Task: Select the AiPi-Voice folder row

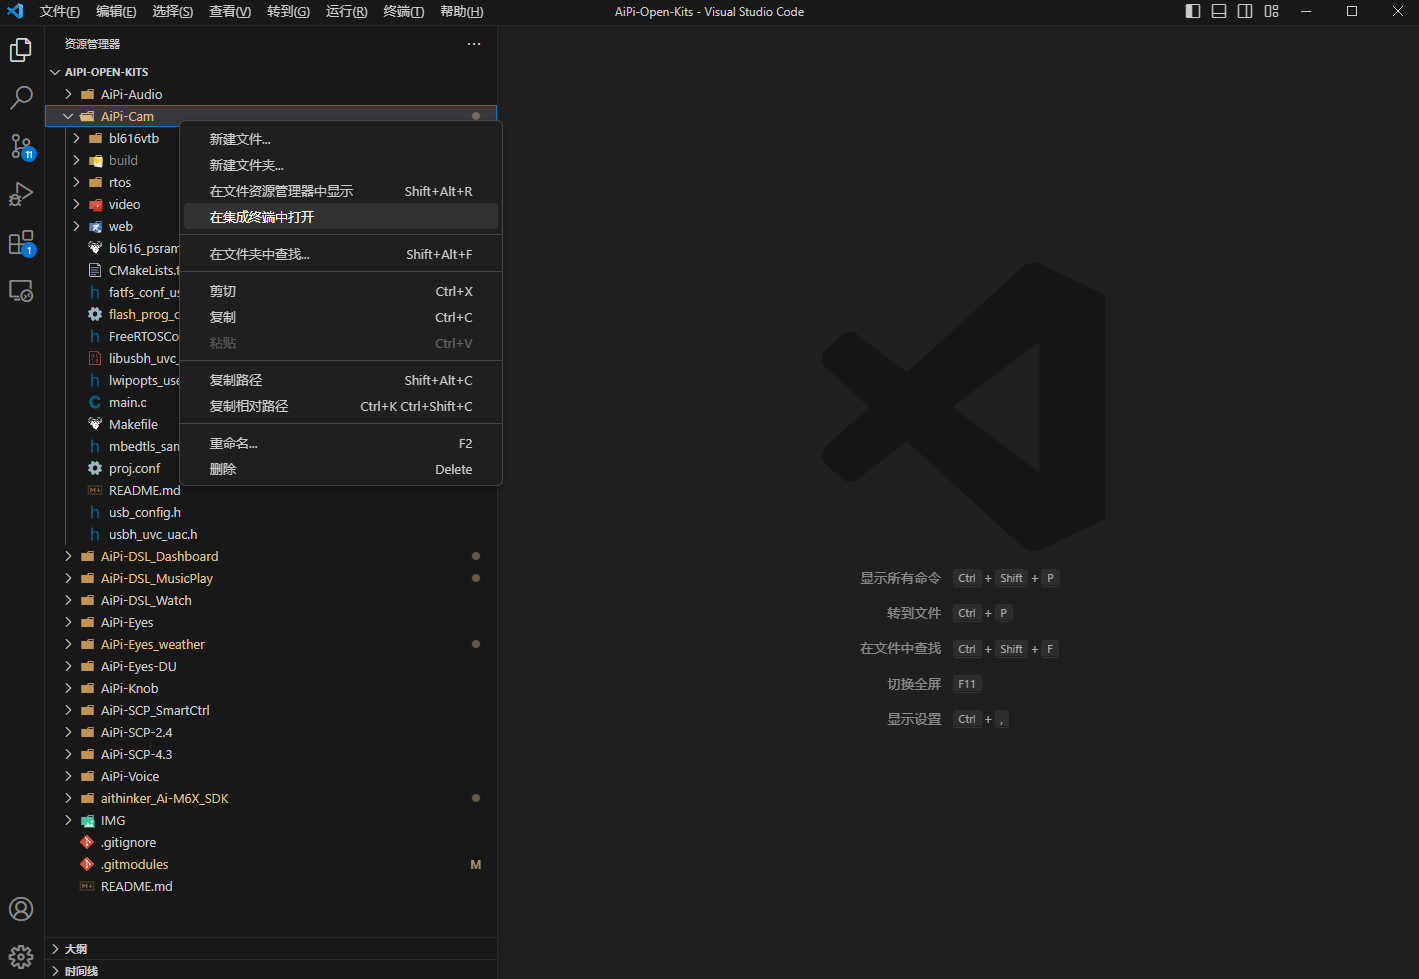Action: coord(271,776)
